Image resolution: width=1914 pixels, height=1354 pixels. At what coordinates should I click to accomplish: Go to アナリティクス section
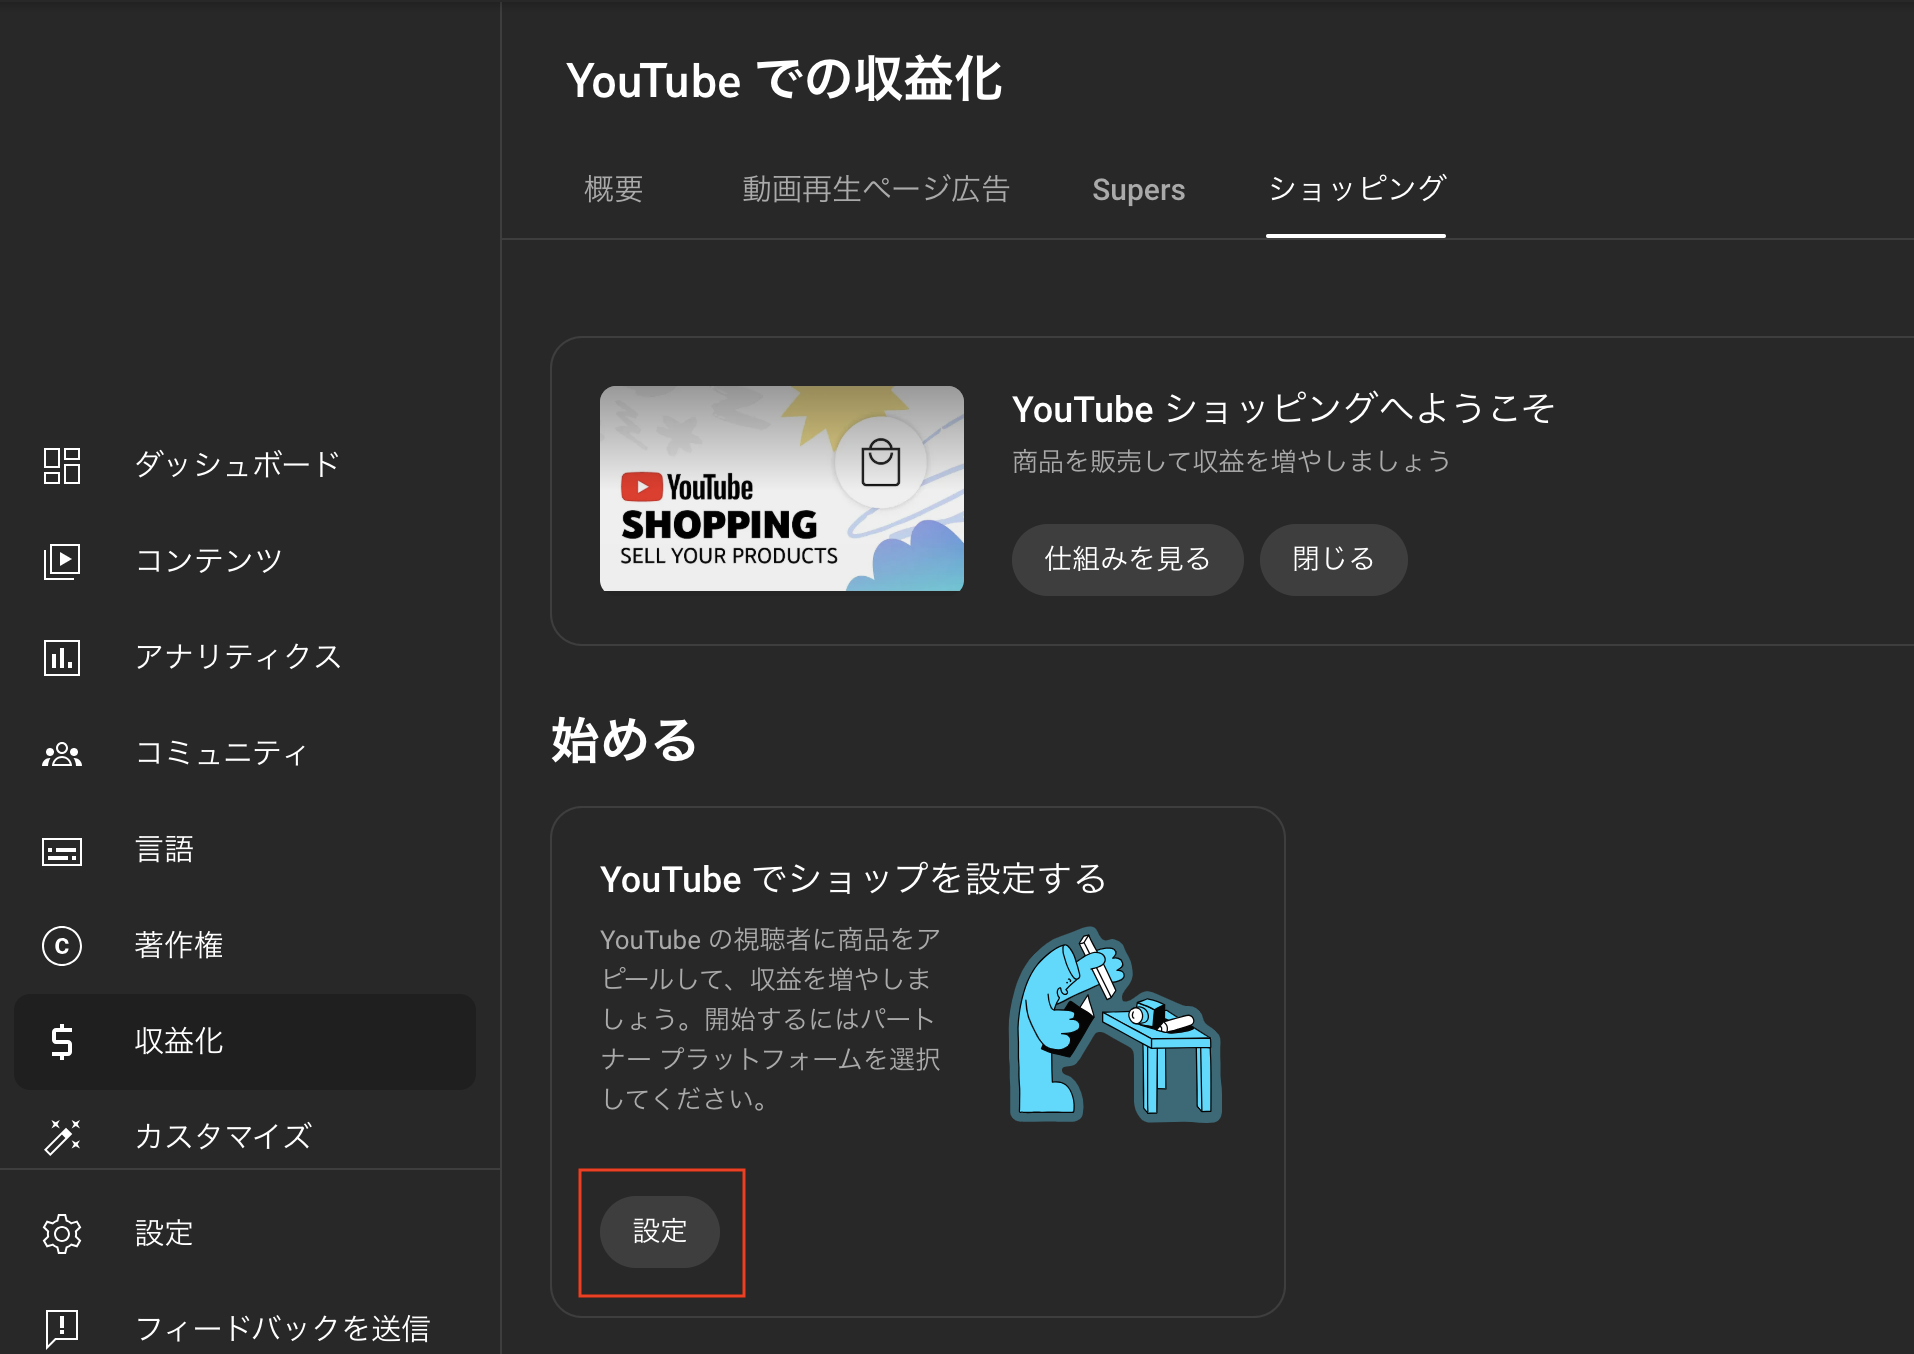pyautogui.click(x=238, y=656)
